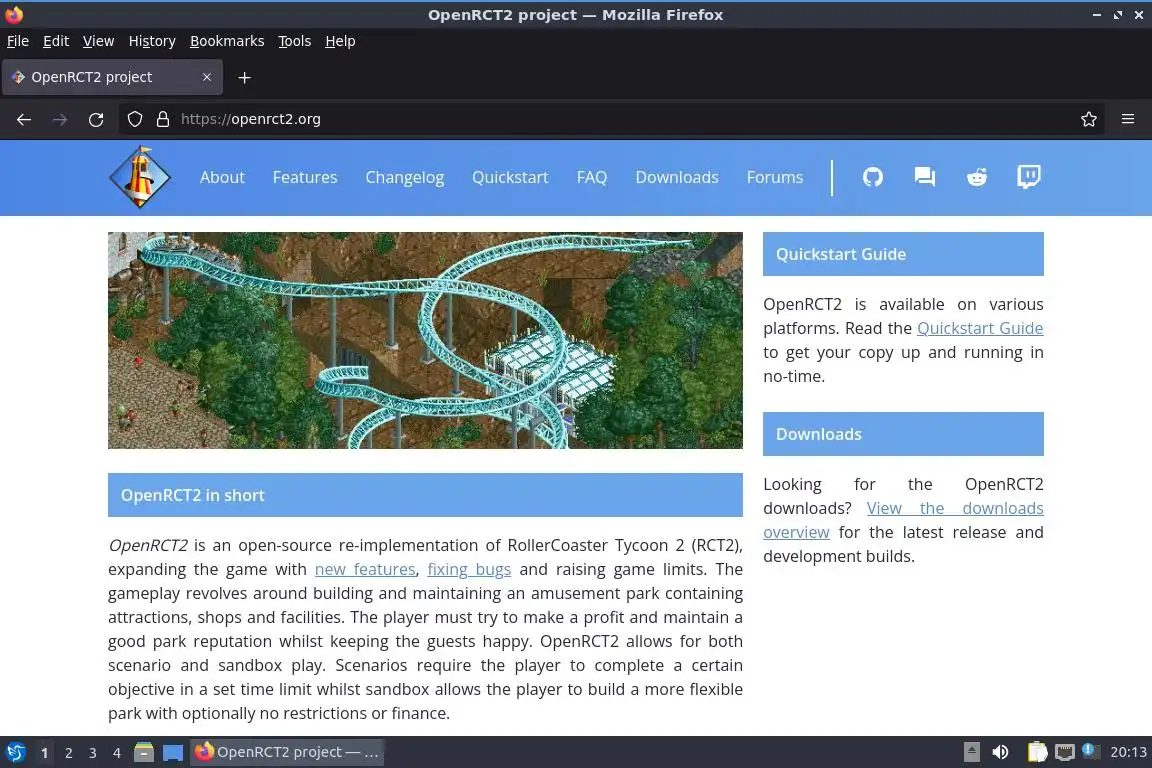Open the History menu
Viewport: 1152px width, 768px height.
coord(152,41)
